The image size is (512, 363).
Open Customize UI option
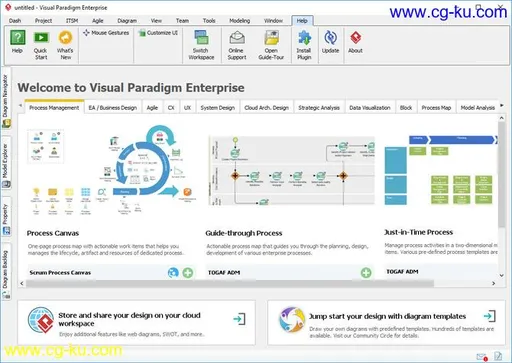coord(158,33)
